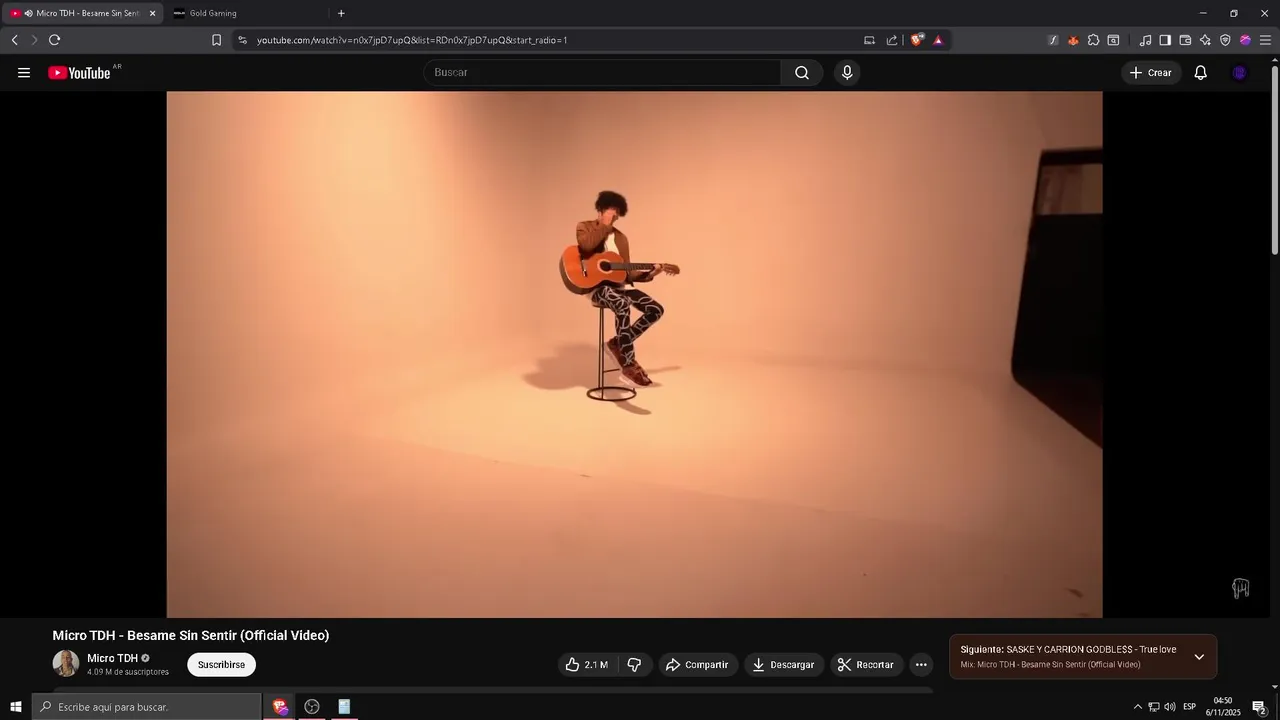Open the network tray icon

(x=1153, y=707)
